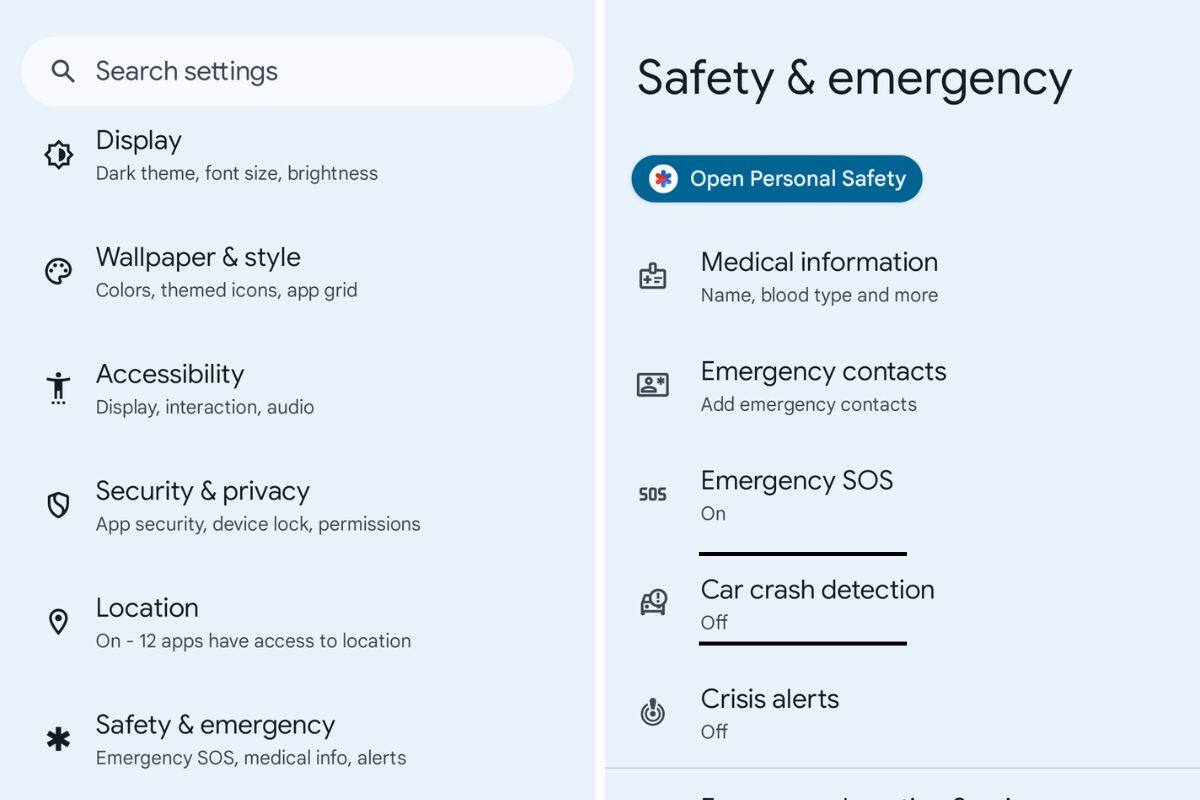Open Emergency SOS setting

[x=900, y=495]
